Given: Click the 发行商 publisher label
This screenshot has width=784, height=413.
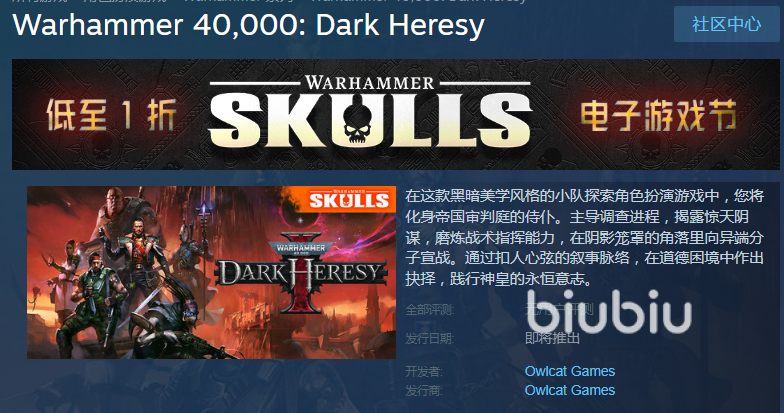Looking at the screenshot, I should [424, 390].
